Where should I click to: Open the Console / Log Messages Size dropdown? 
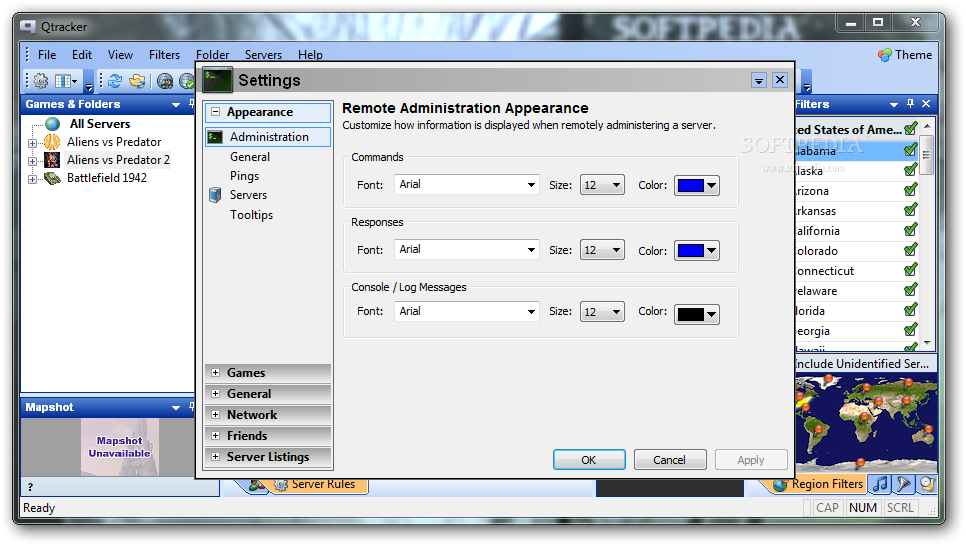coord(602,312)
